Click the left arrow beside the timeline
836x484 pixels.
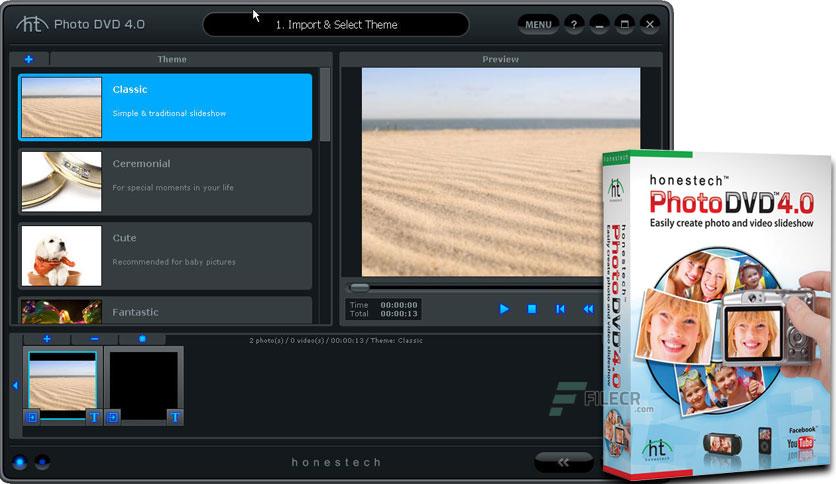pyautogui.click(x=15, y=385)
